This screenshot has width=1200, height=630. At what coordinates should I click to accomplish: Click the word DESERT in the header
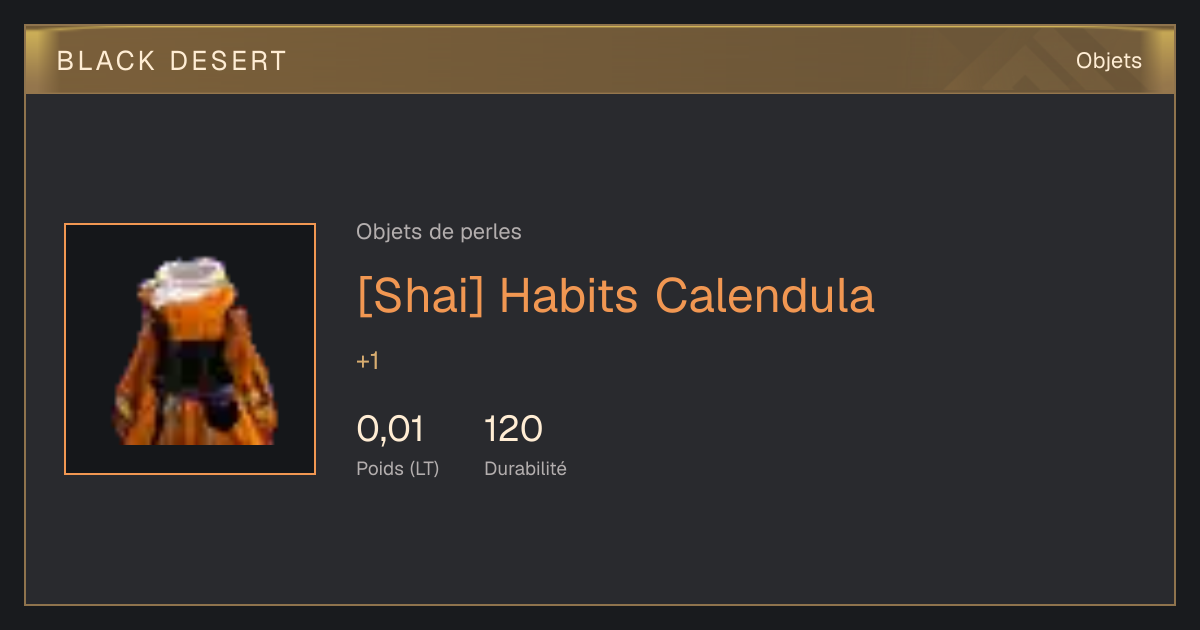pyautogui.click(x=228, y=61)
